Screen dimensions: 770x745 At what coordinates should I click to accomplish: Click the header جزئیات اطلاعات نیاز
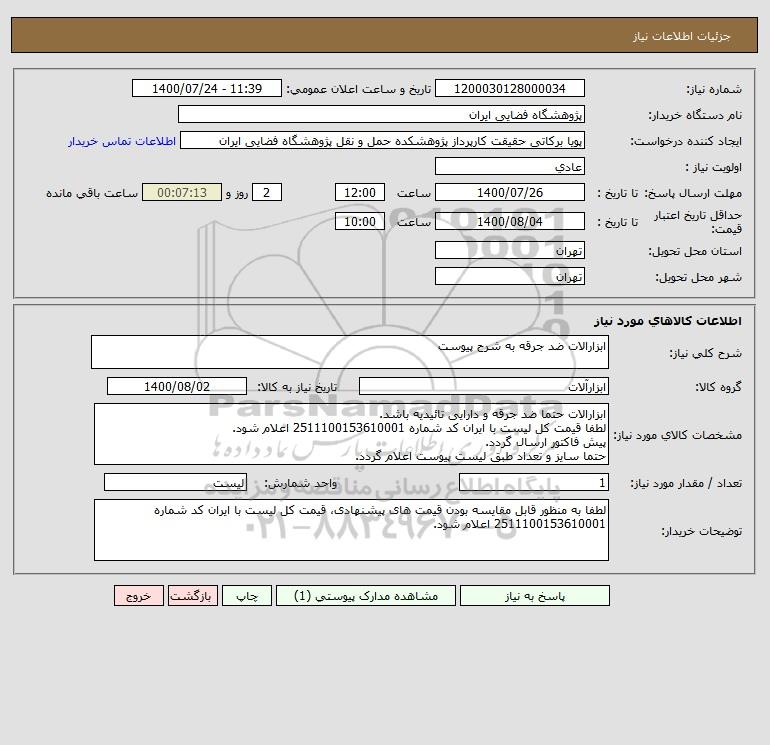tap(682, 36)
